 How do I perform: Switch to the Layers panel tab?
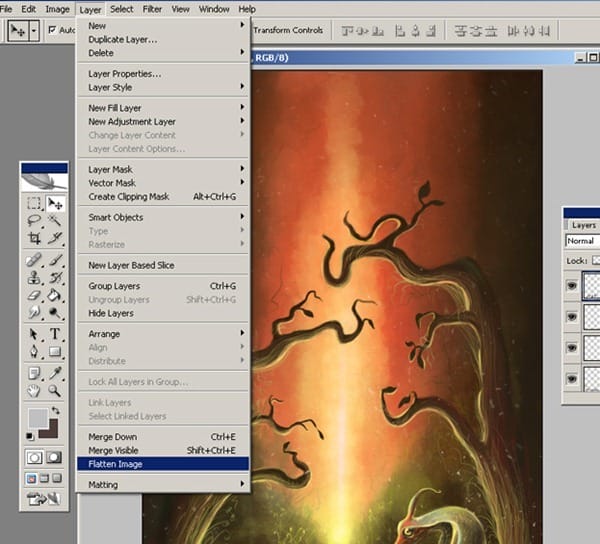click(583, 226)
